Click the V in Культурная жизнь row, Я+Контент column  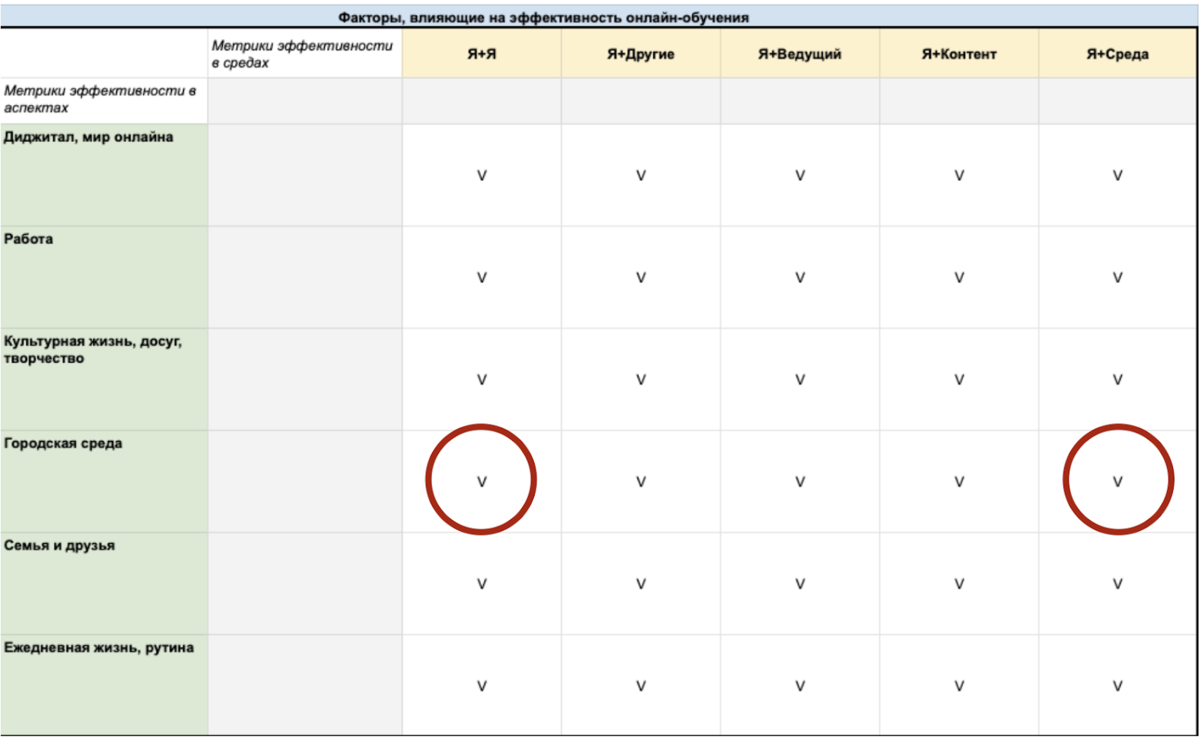point(959,380)
